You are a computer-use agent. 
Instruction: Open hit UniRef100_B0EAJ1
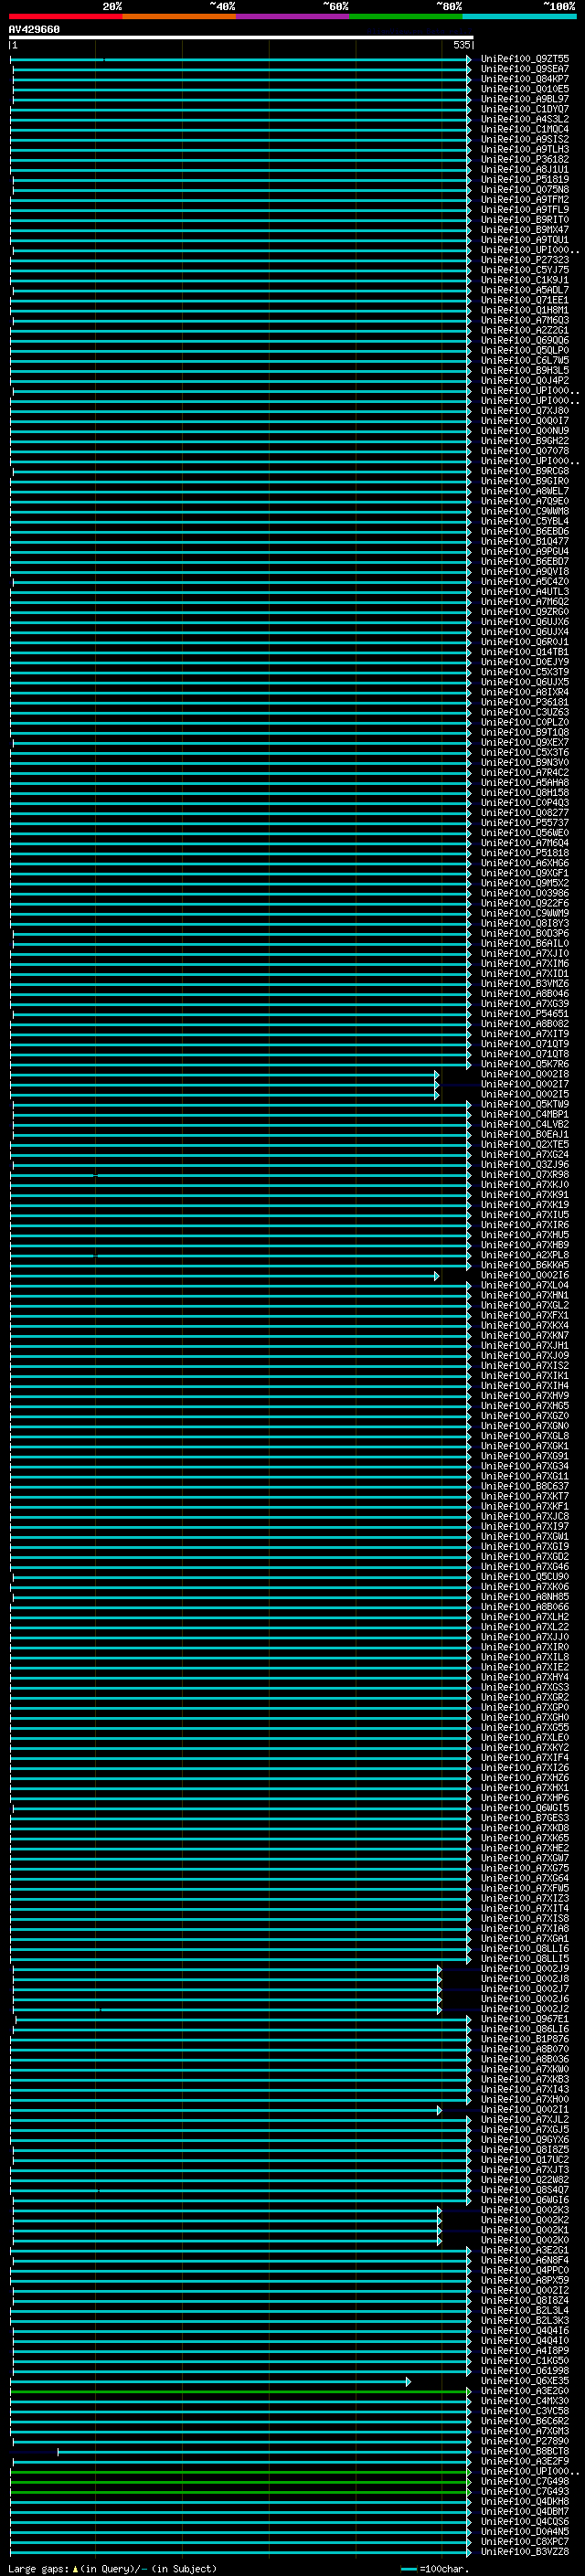(x=525, y=1134)
